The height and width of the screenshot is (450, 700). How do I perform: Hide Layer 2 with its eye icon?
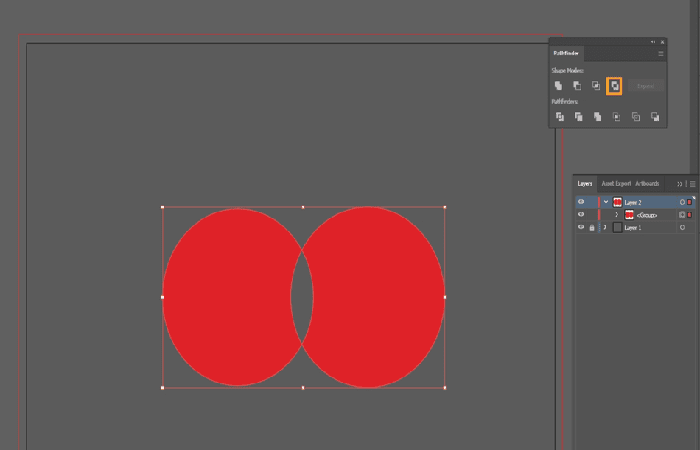pyautogui.click(x=581, y=202)
